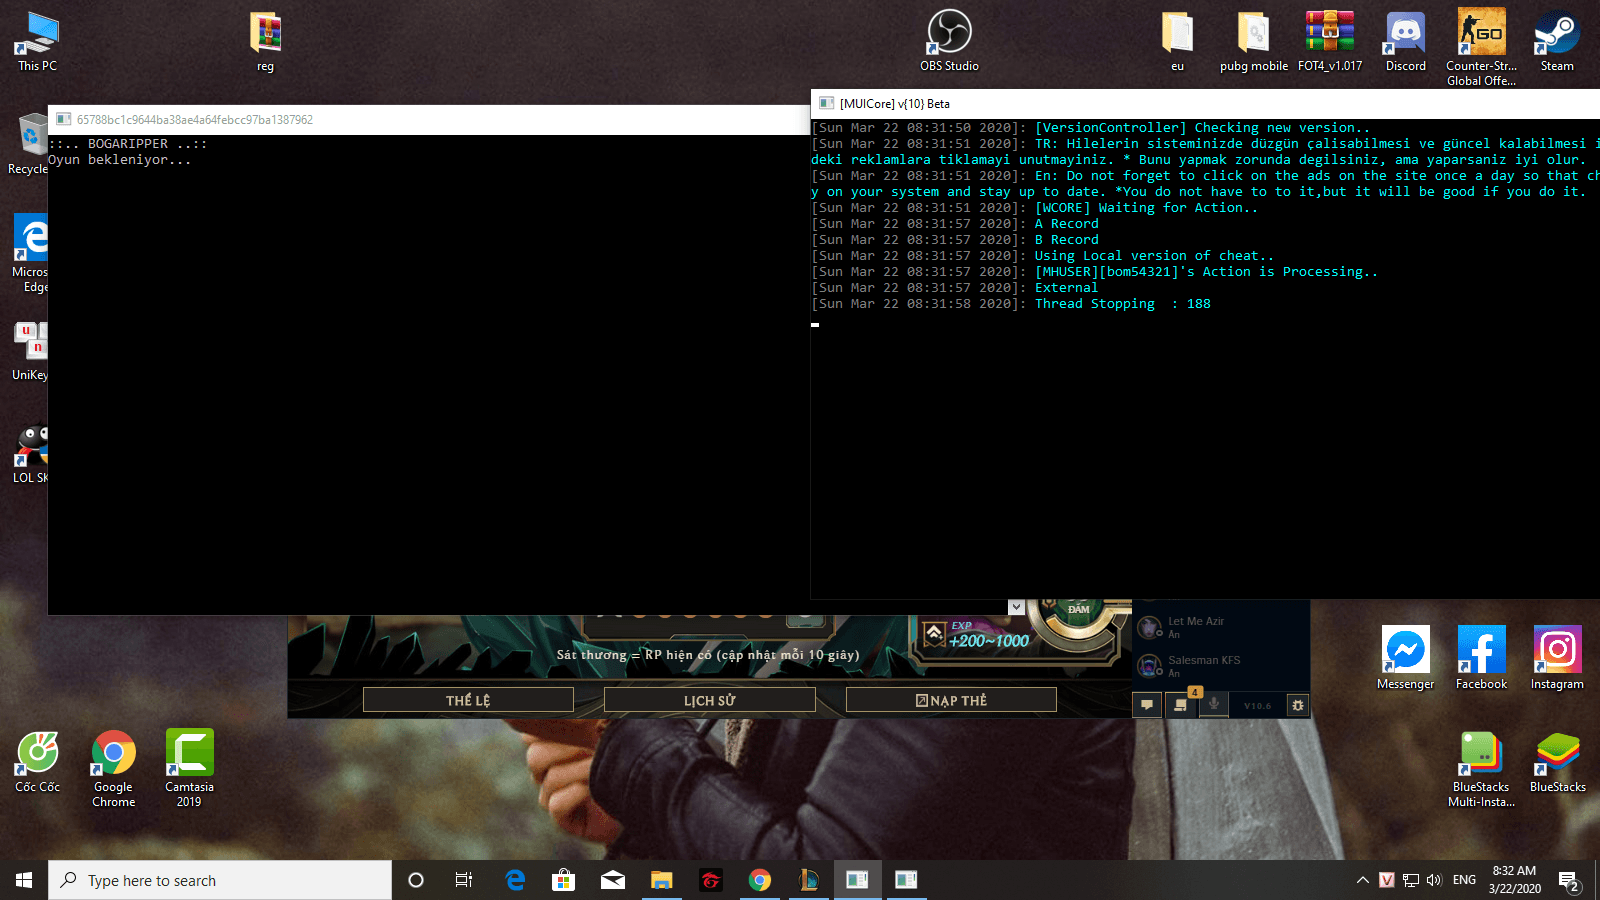Open the volume control in the tray
This screenshot has height=900, width=1600.
tap(1434, 880)
